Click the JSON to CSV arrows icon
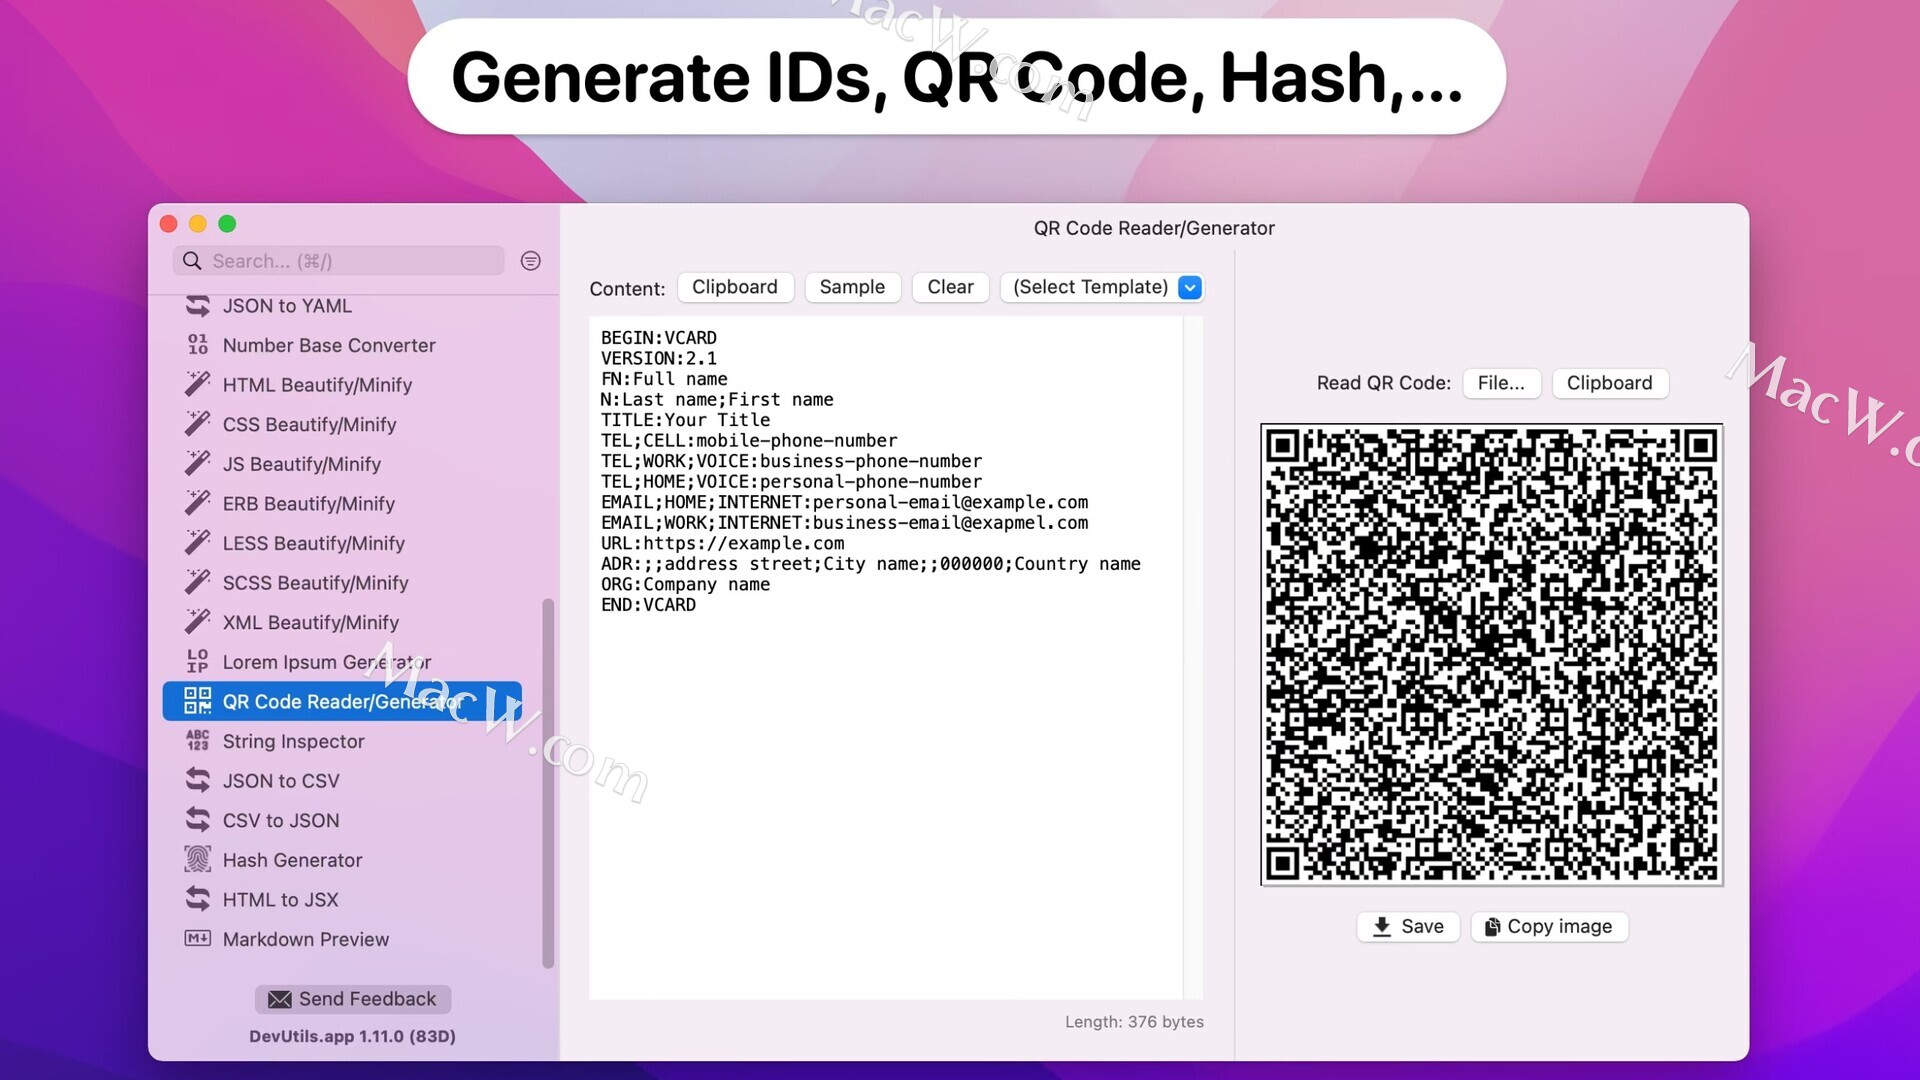The height and width of the screenshot is (1080, 1920). click(x=198, y=781)
